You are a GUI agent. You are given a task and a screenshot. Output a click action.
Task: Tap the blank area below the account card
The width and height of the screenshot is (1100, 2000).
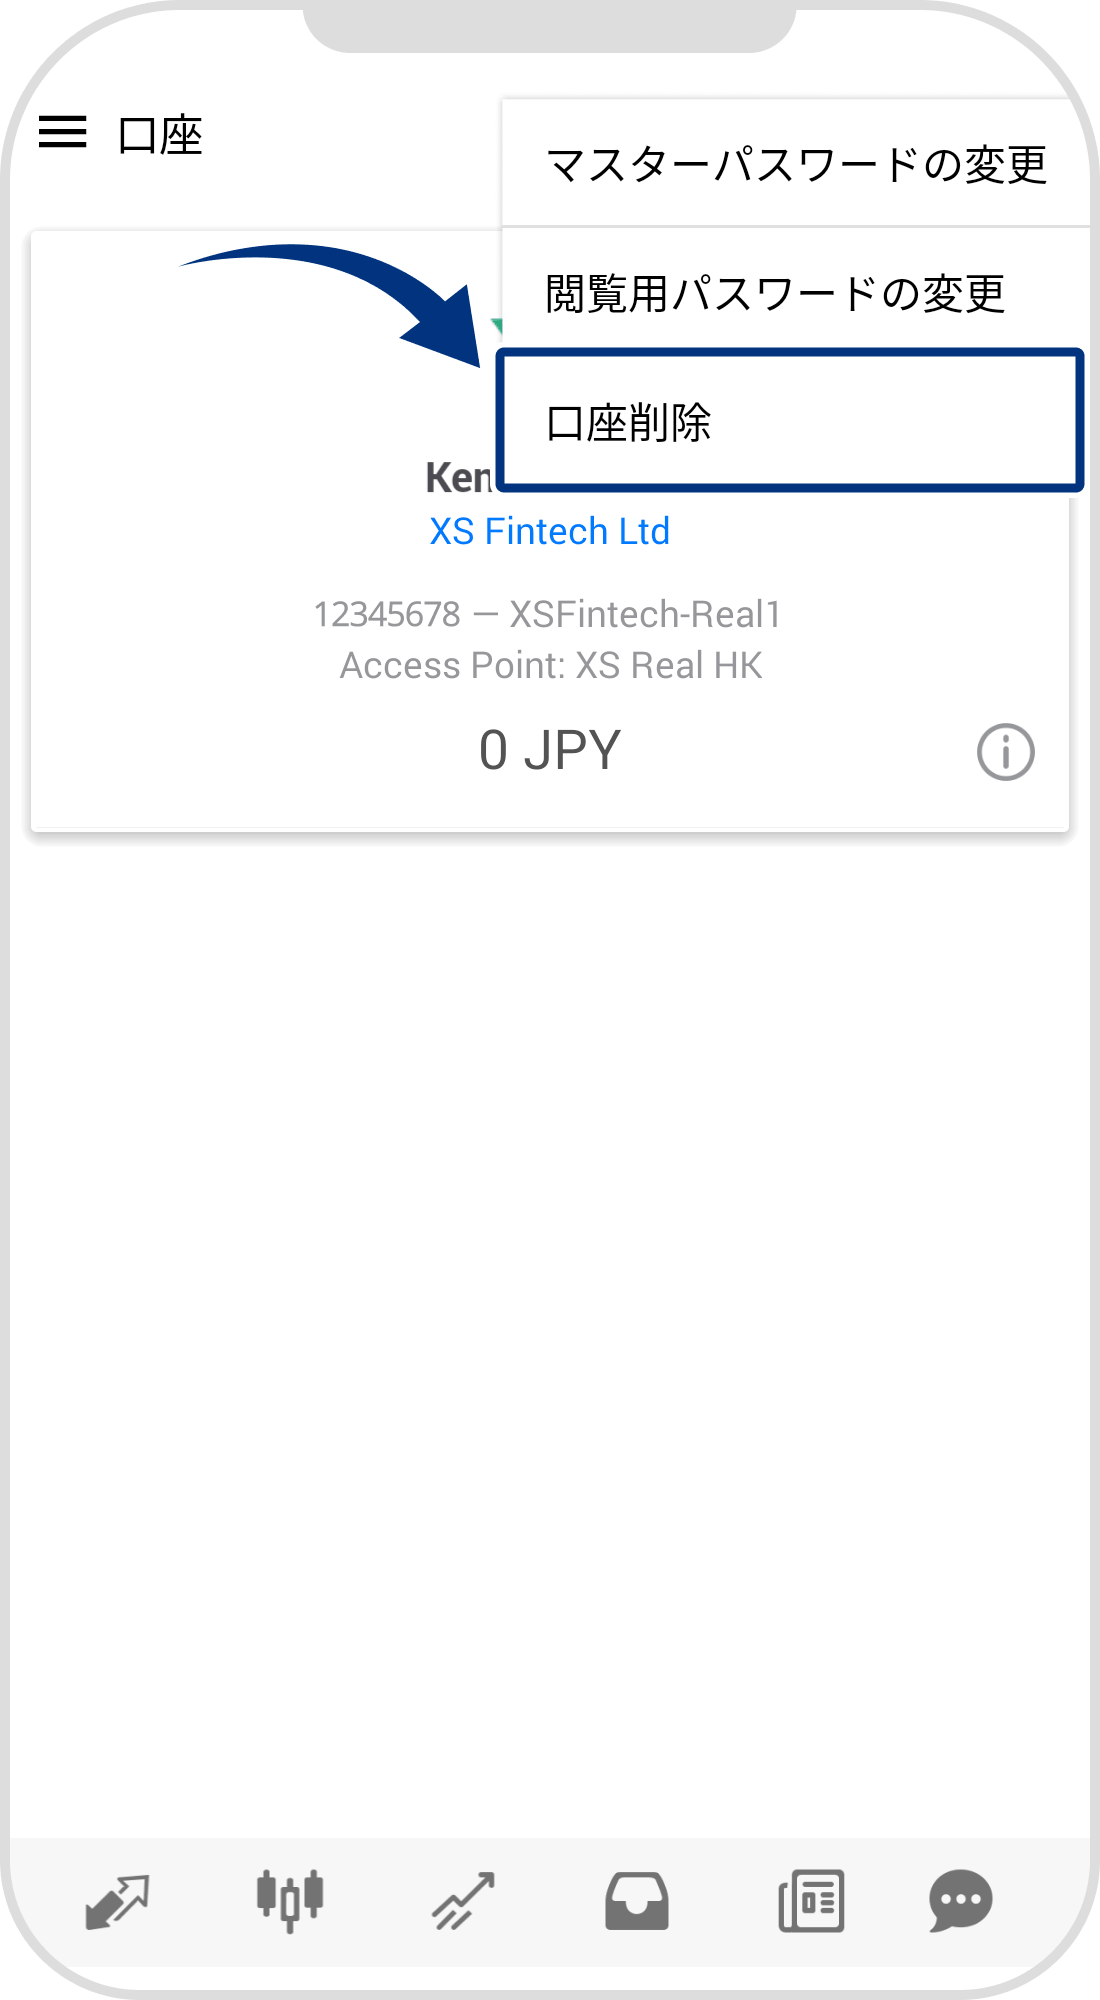pyautogui.click(x=550, y=1300)
